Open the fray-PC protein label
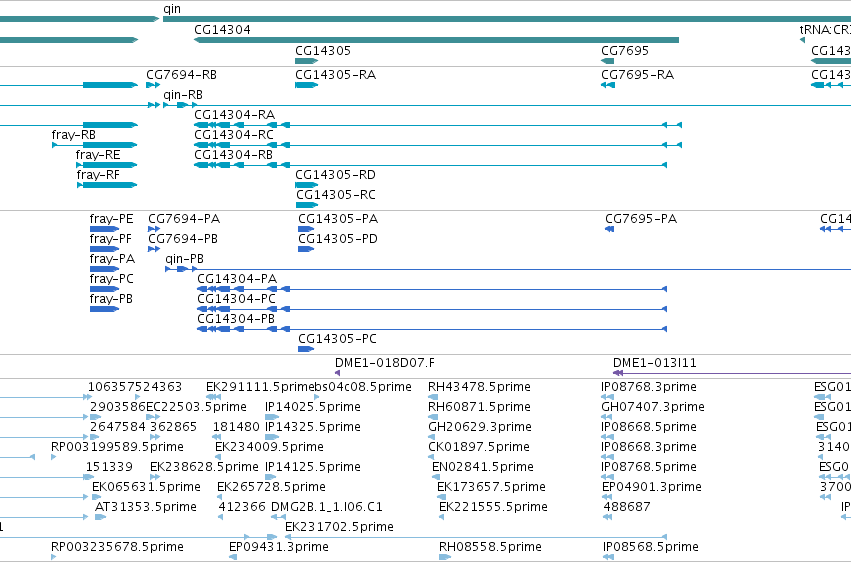The height and width of the screenshot is (562, 851). 111,279
